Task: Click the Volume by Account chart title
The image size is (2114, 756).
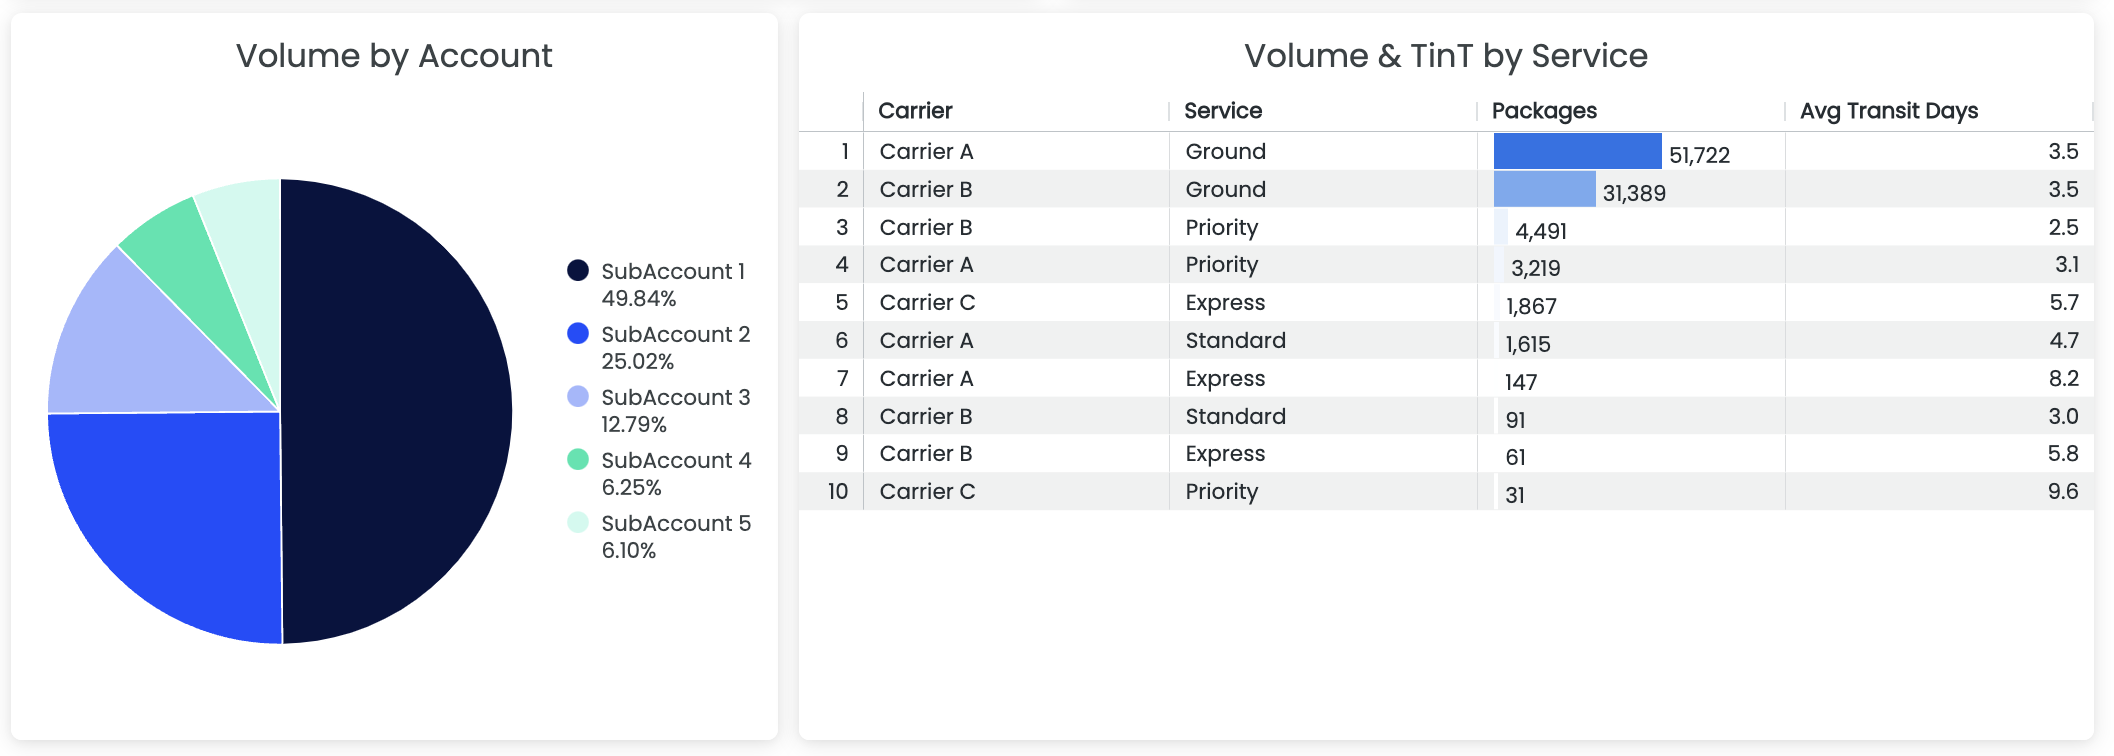Action: pos(394,56)
